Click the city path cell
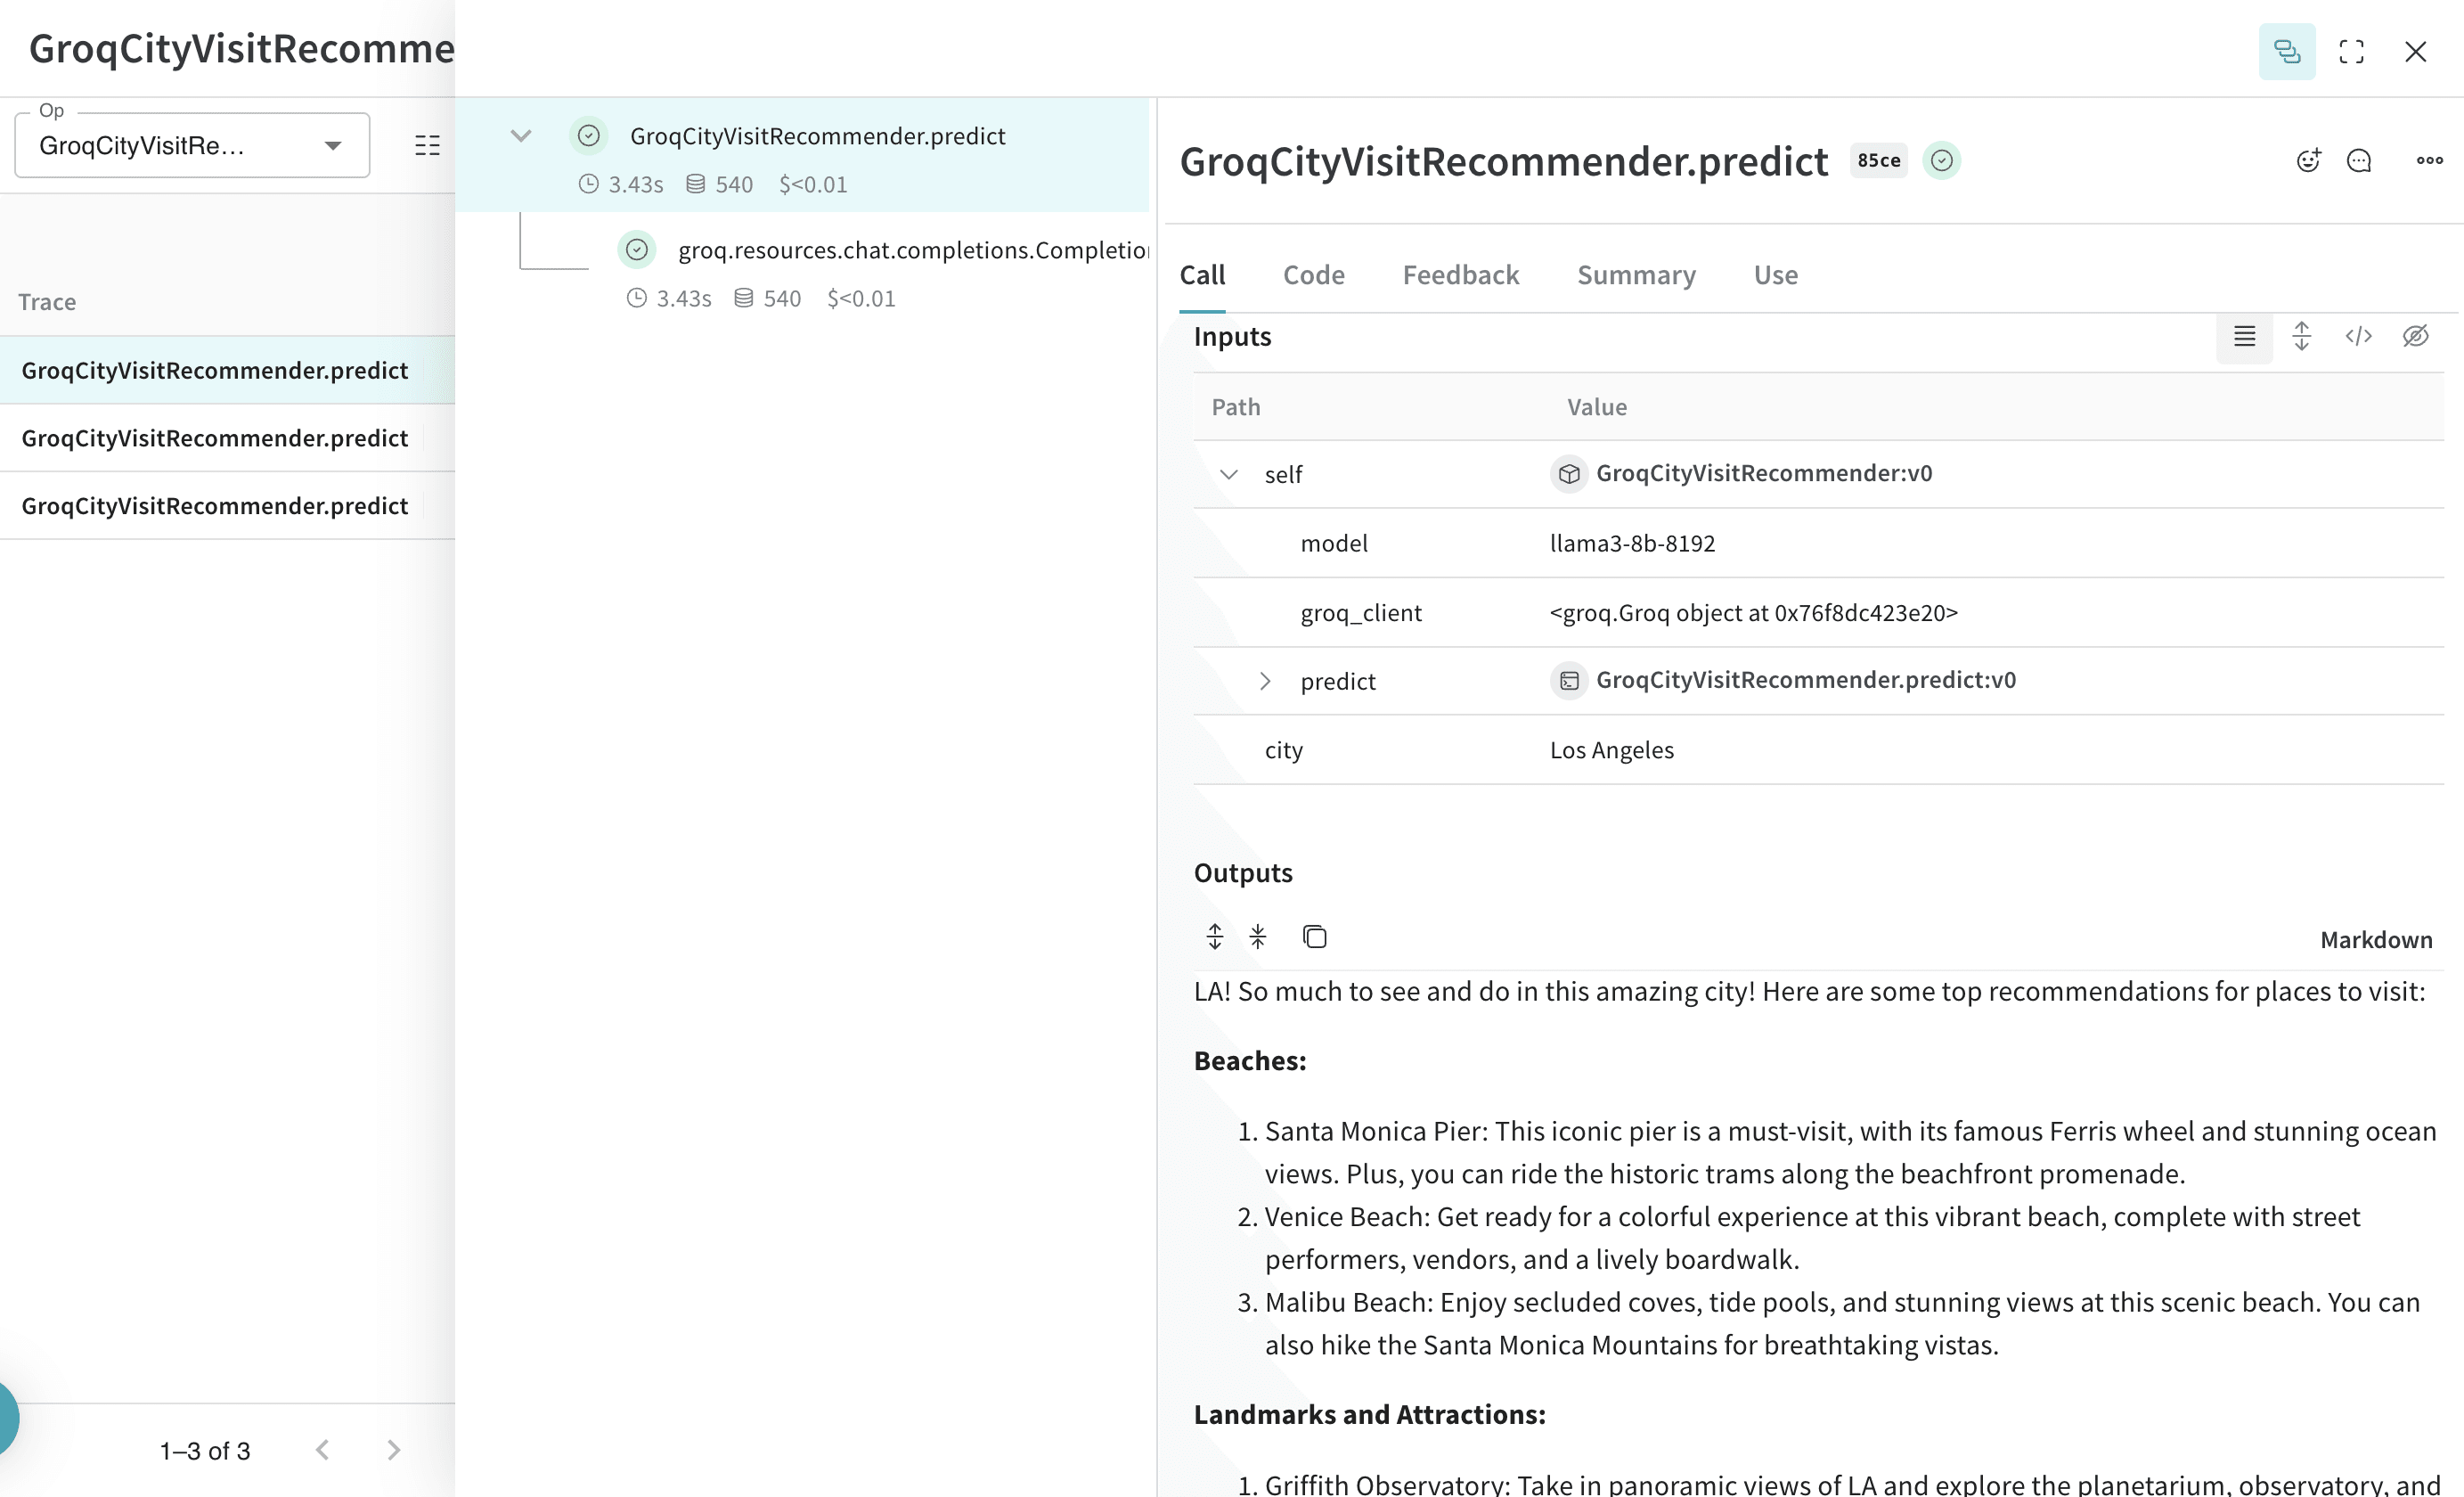 tap(1284, 750)
